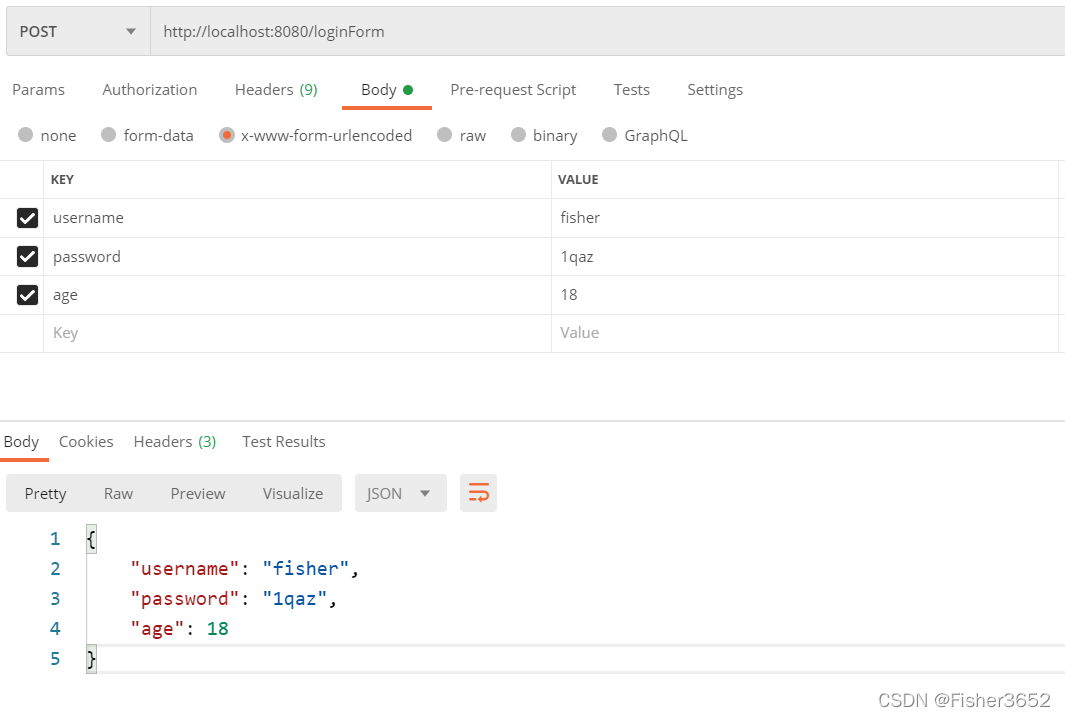
Task: Switch response view to Raw
Action: click(118, 494)
